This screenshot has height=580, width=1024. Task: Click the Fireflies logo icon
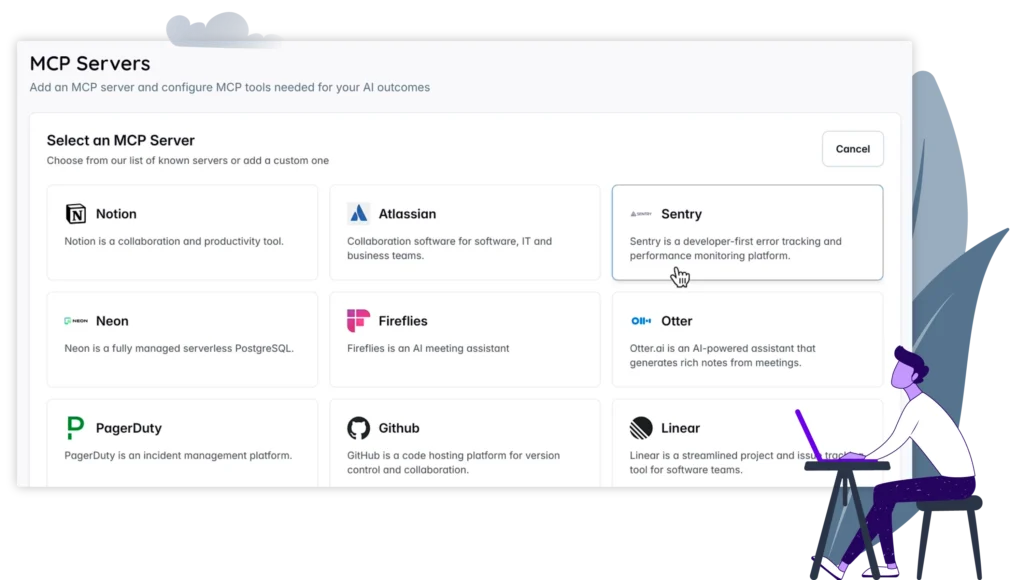tap(359, 321)
